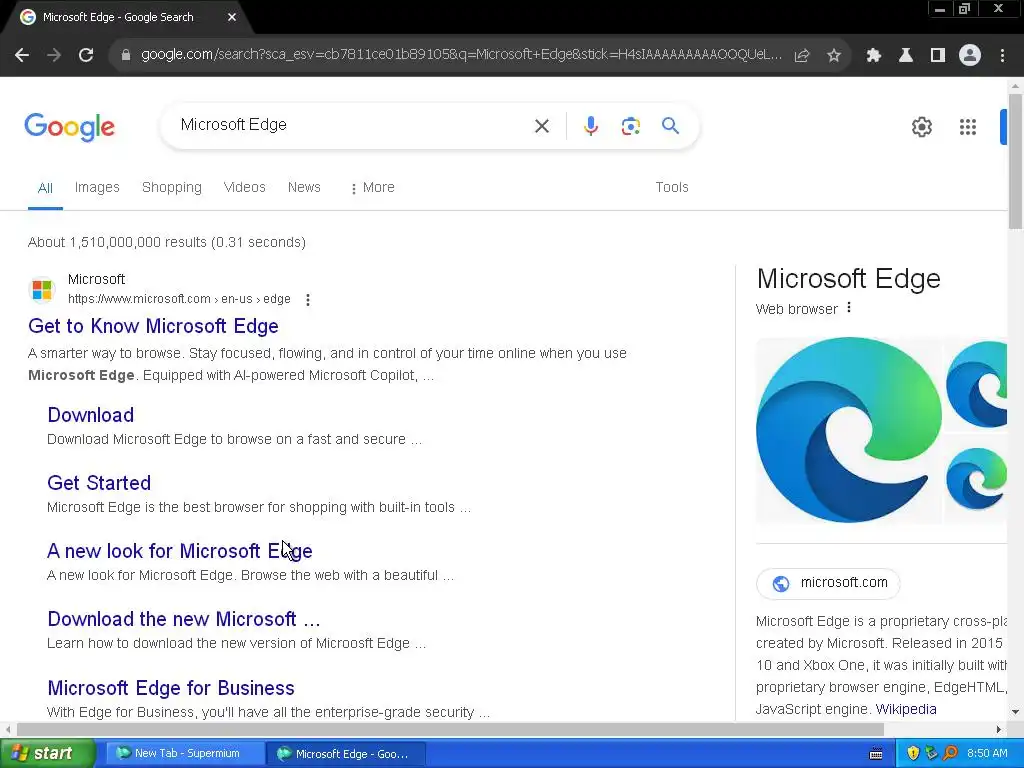Image resolution: width=1024 pixels, height=768 pixels.
Task: Clear the search box text
Action: click(x=542, y=126)
